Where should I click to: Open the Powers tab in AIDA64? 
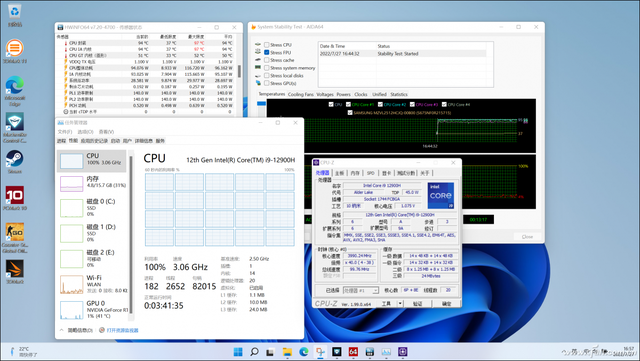[344, 94]
